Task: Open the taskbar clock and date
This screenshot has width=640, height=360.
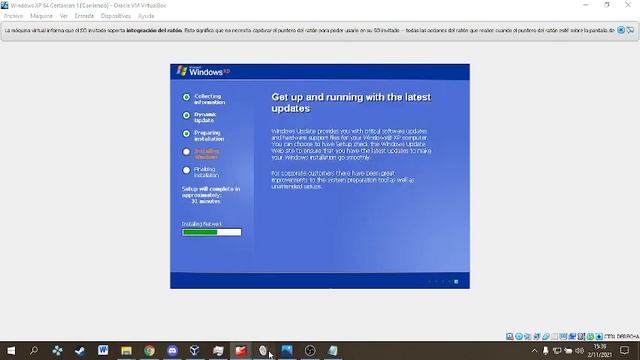Action: coord(600,351)
